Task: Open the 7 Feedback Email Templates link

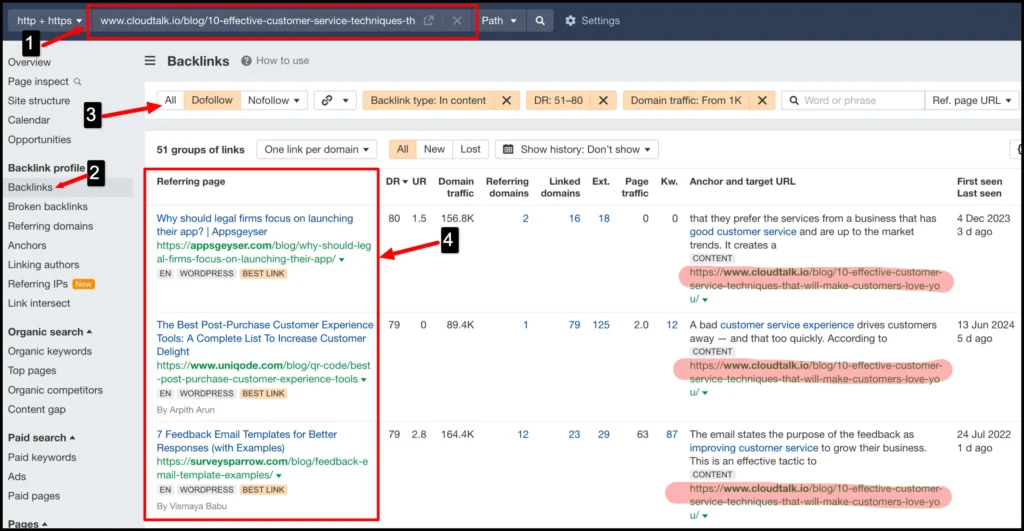Action: [247, 441]
